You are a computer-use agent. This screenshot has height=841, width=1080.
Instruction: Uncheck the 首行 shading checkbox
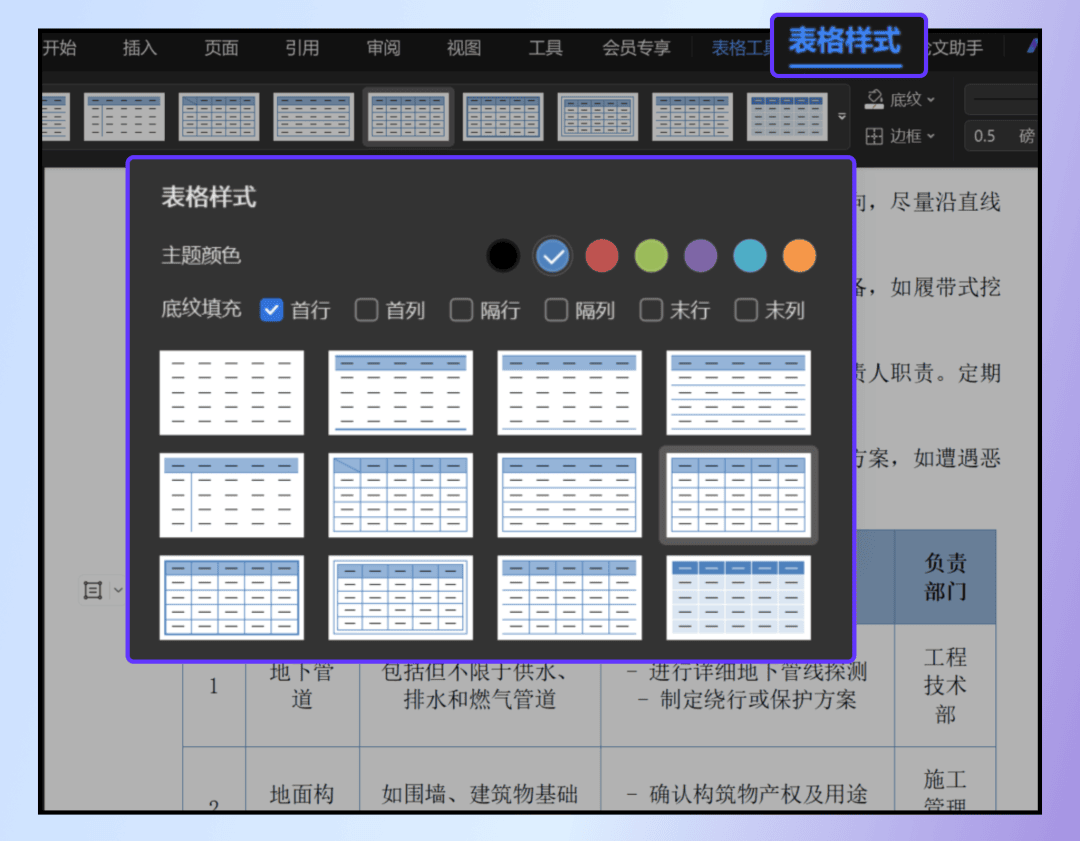[271, 310]
